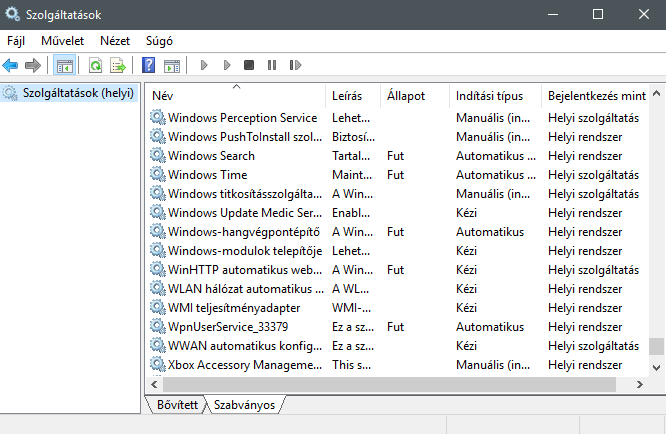Click Fut status of Windows Search
The height and width of the screenshot is (434, 666).
[x=395, y=156]
